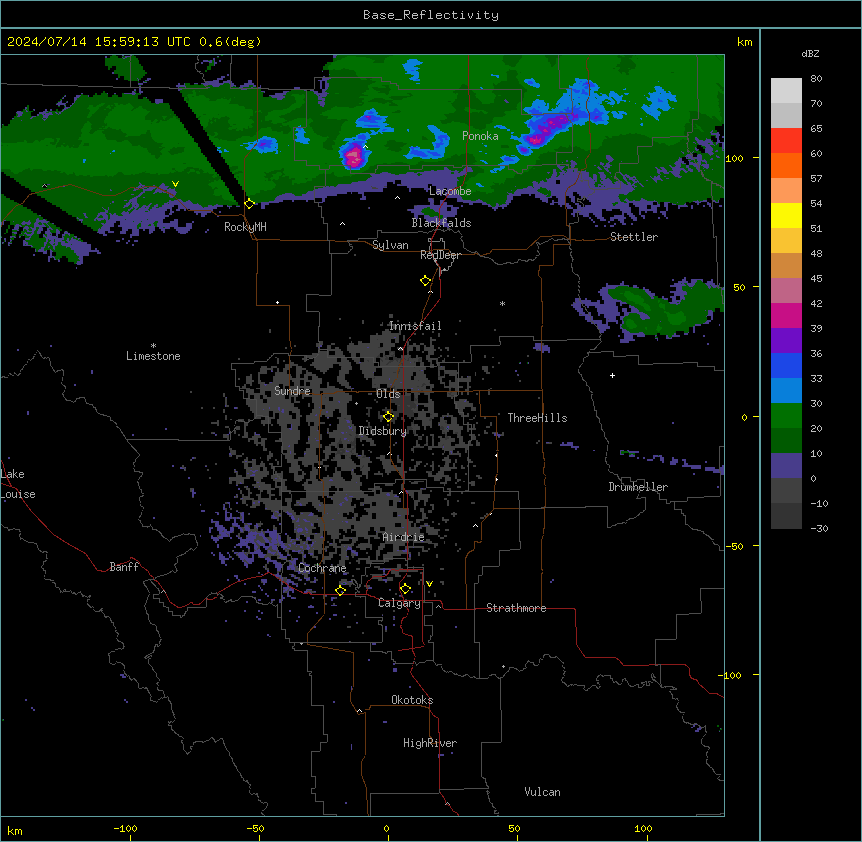Pick the yellow diamond marker below Cochrane
Screen dimensions: 862x842
click(340, 590)
